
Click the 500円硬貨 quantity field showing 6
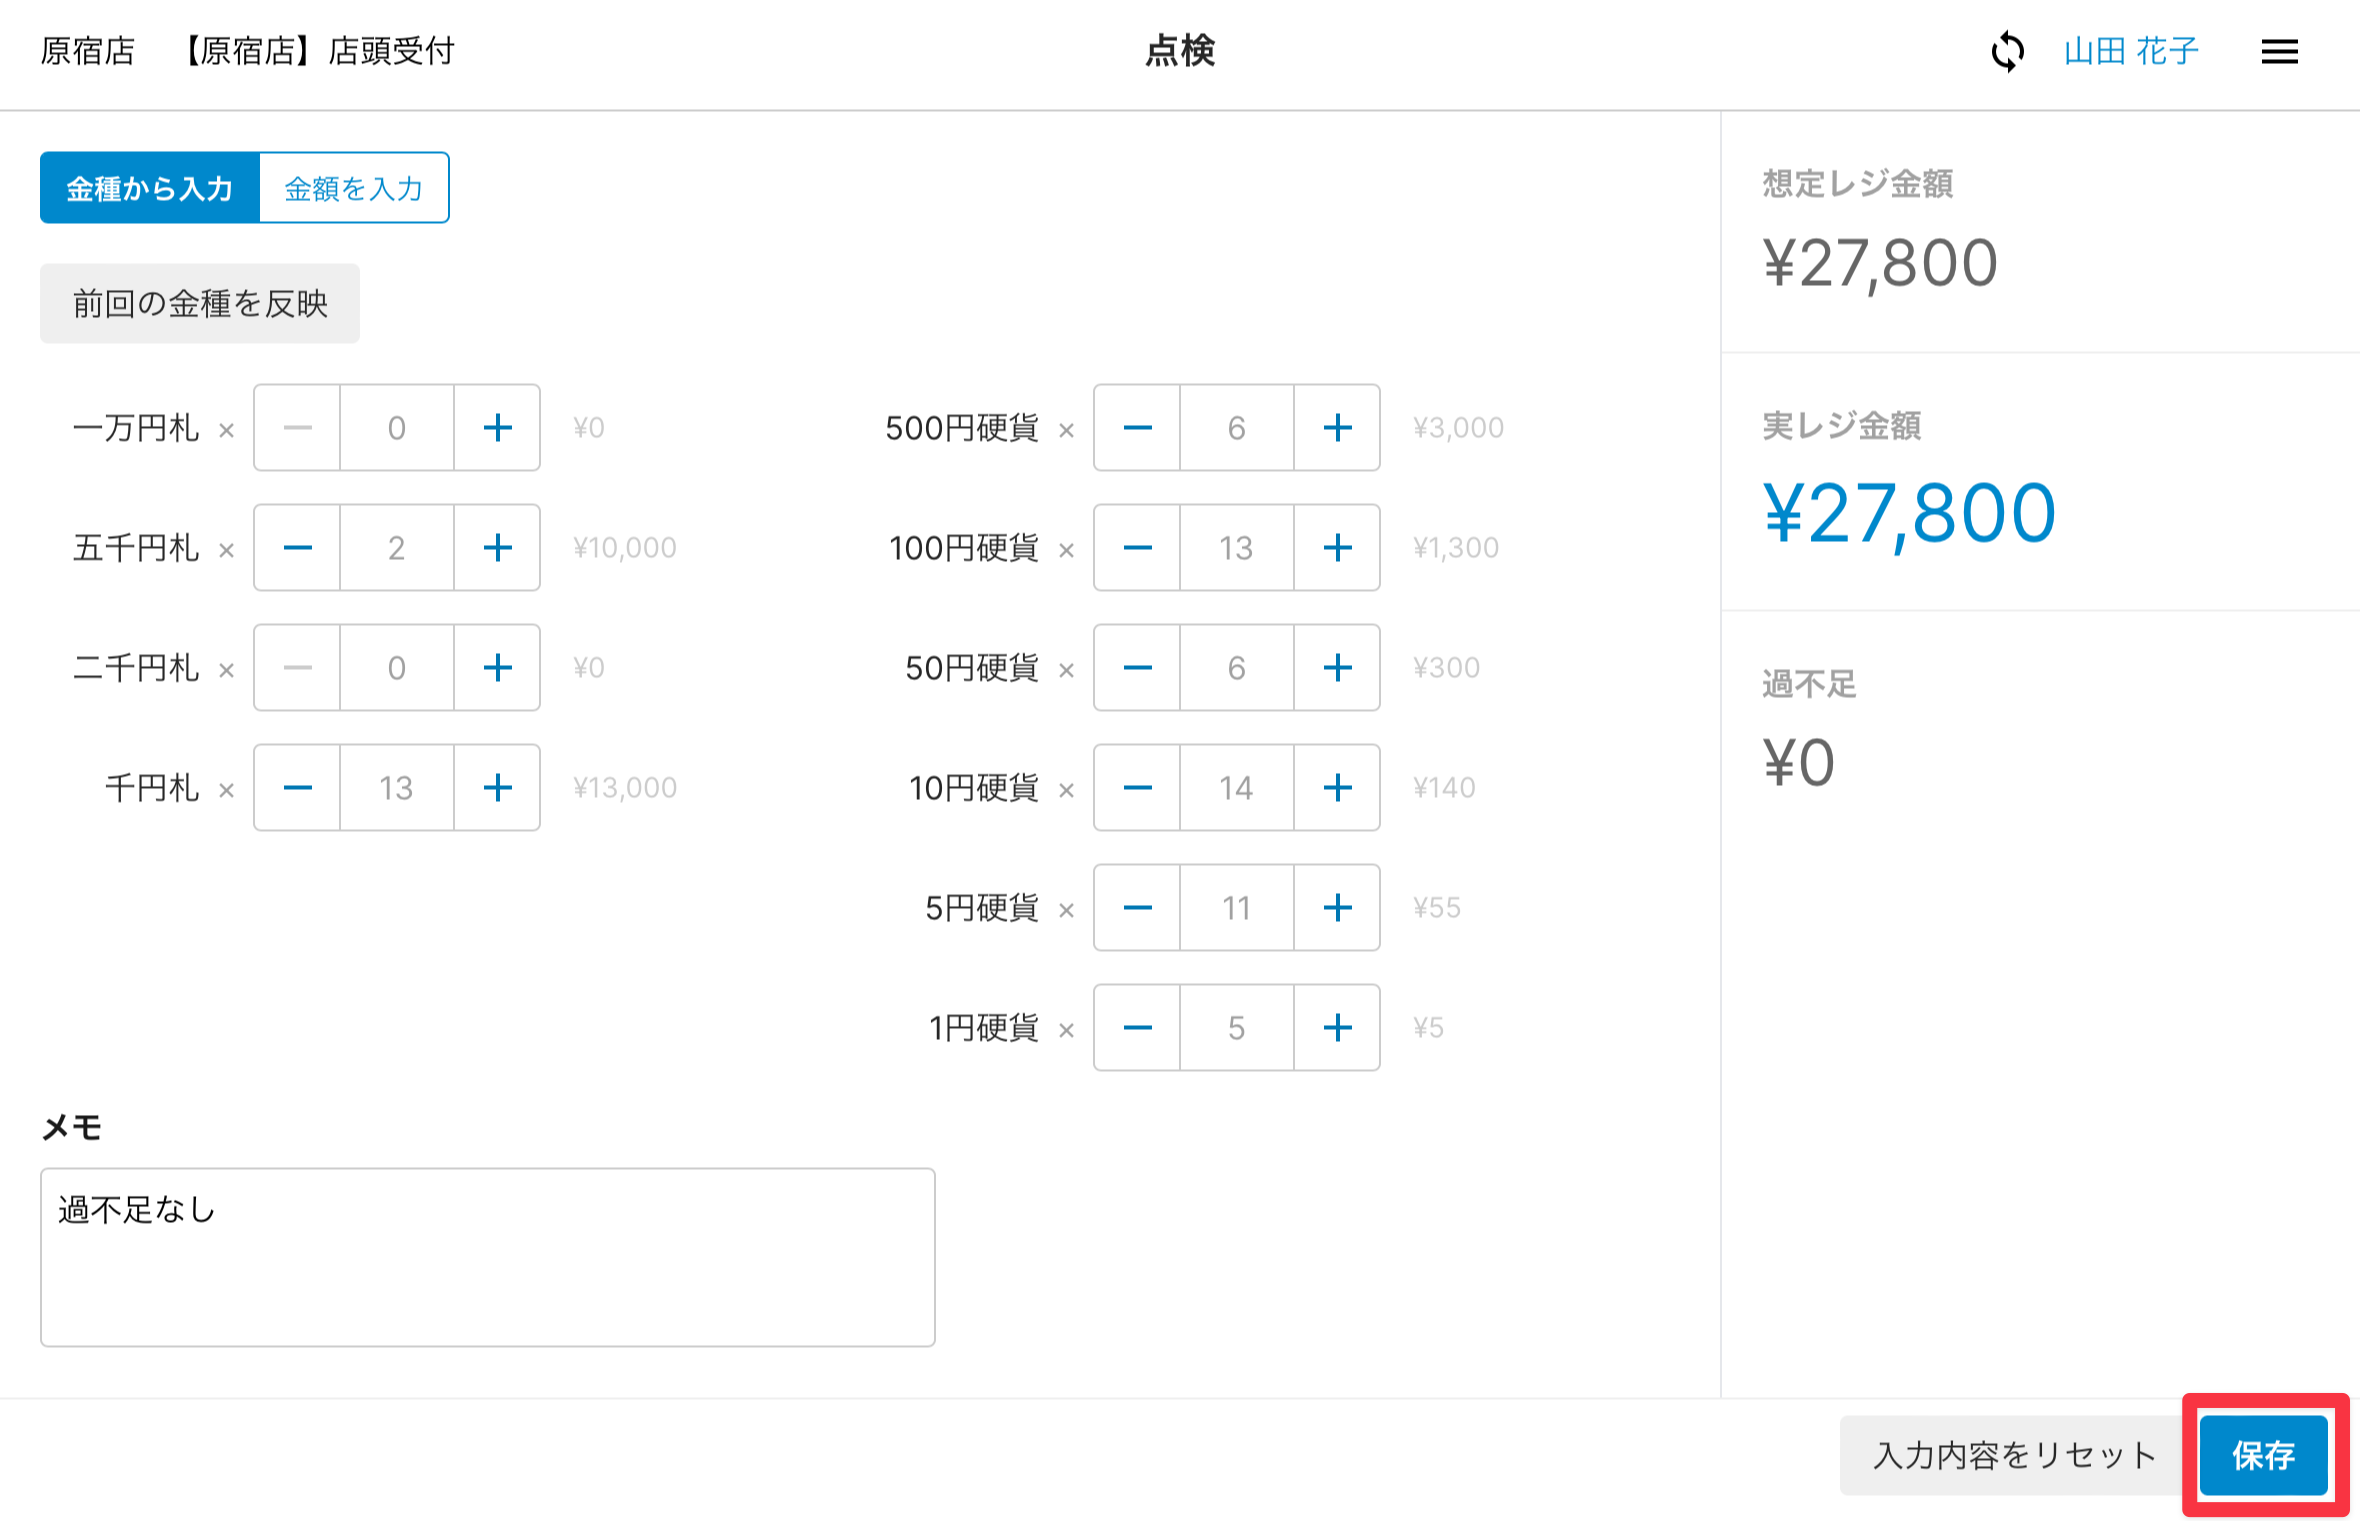[1237, 428]
